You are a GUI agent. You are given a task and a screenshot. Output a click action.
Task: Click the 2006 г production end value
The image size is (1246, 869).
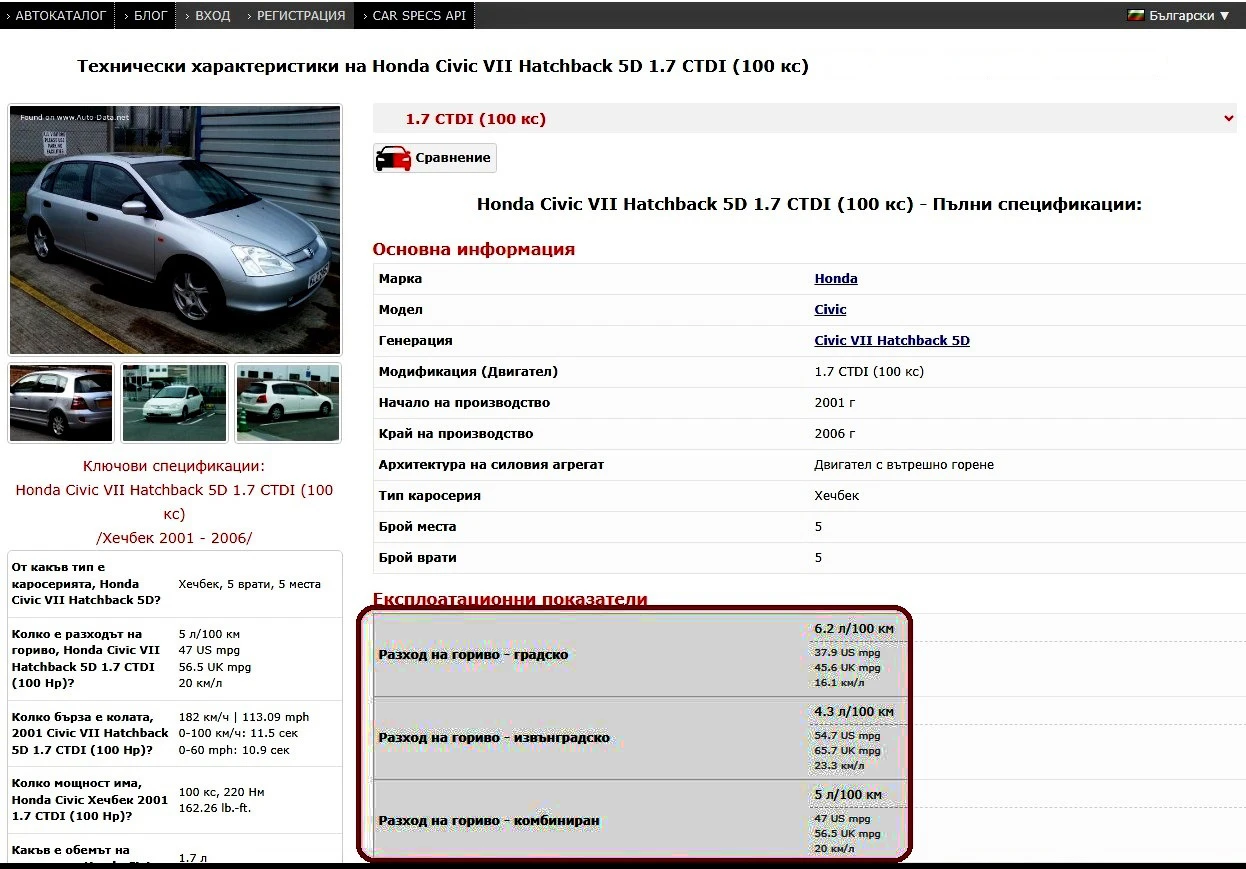point(835,434)
